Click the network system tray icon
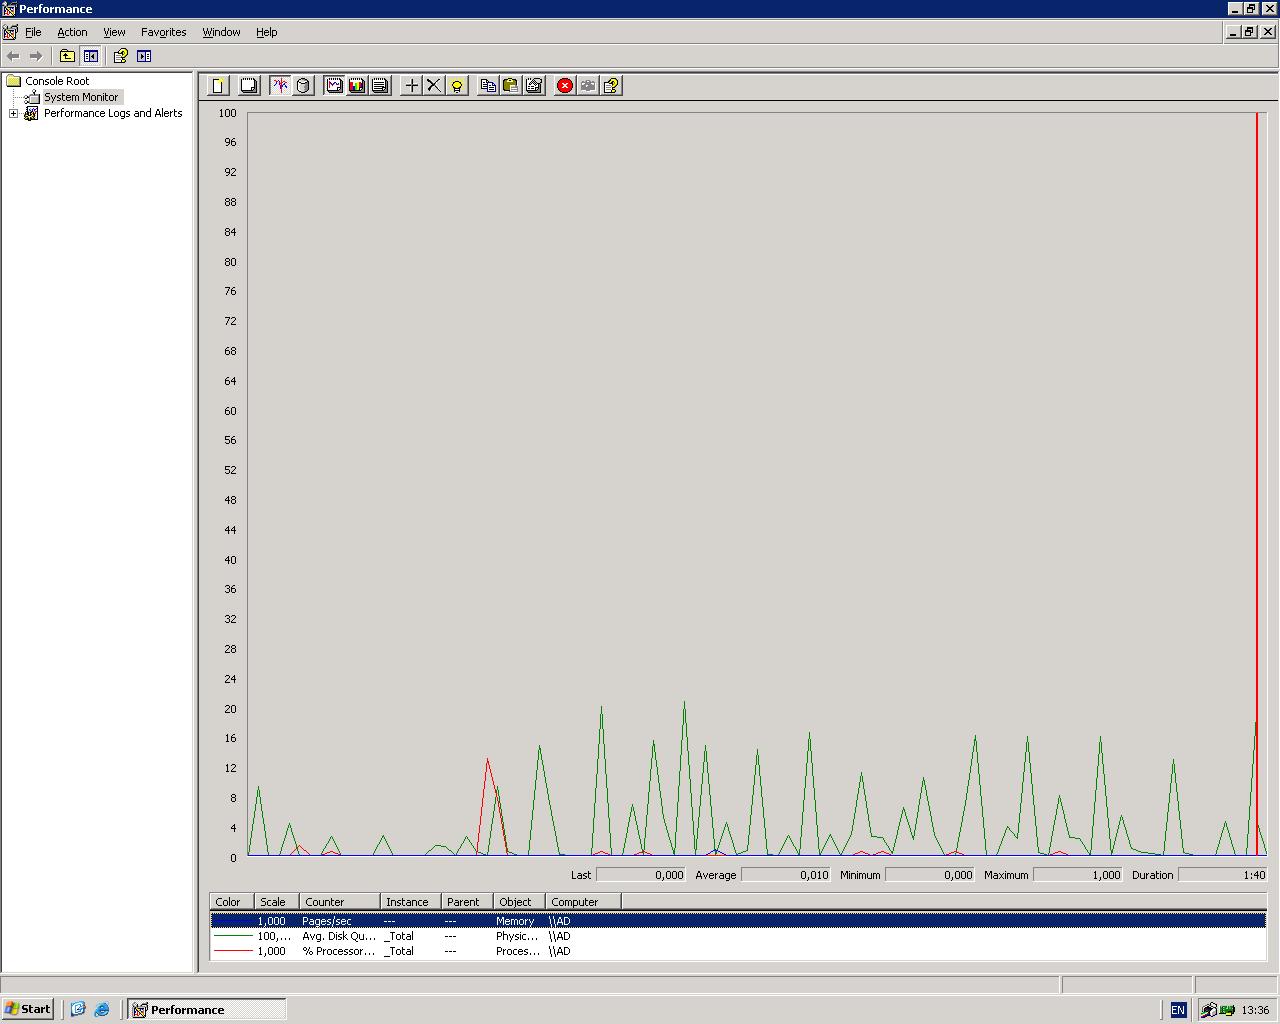The width and height of the screenshot is (1280, 1024). [1226, 1010]
